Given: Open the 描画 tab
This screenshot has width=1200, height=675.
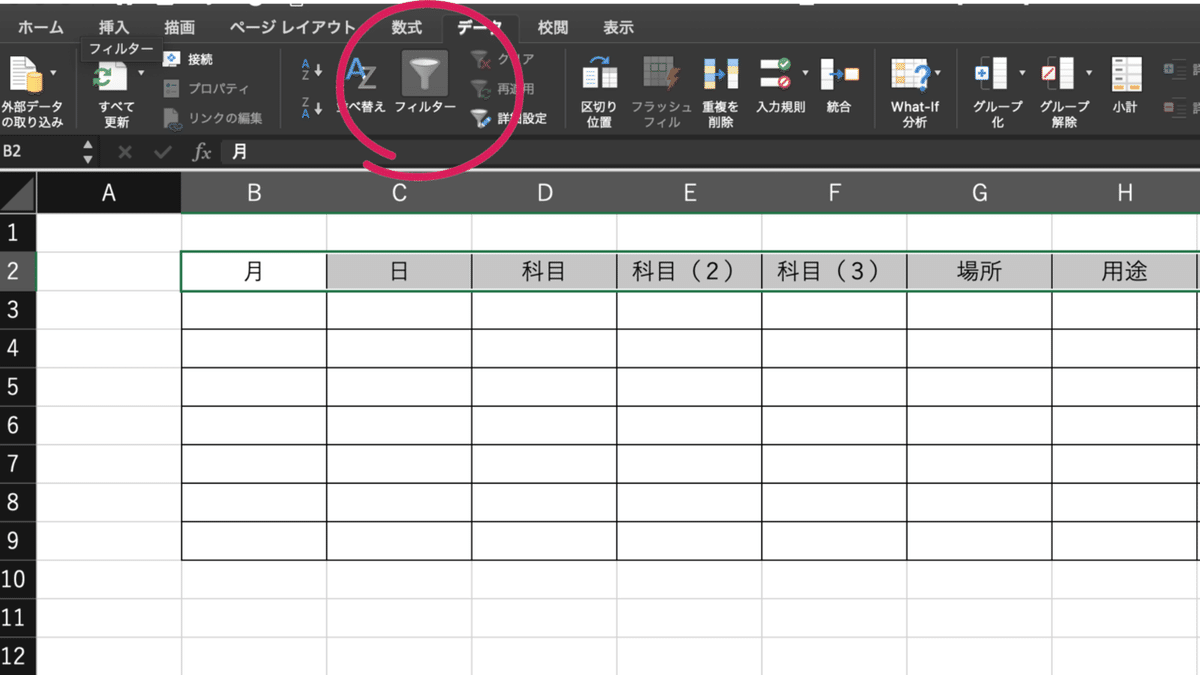Looking at the screenshot, I should pos(180,28).
